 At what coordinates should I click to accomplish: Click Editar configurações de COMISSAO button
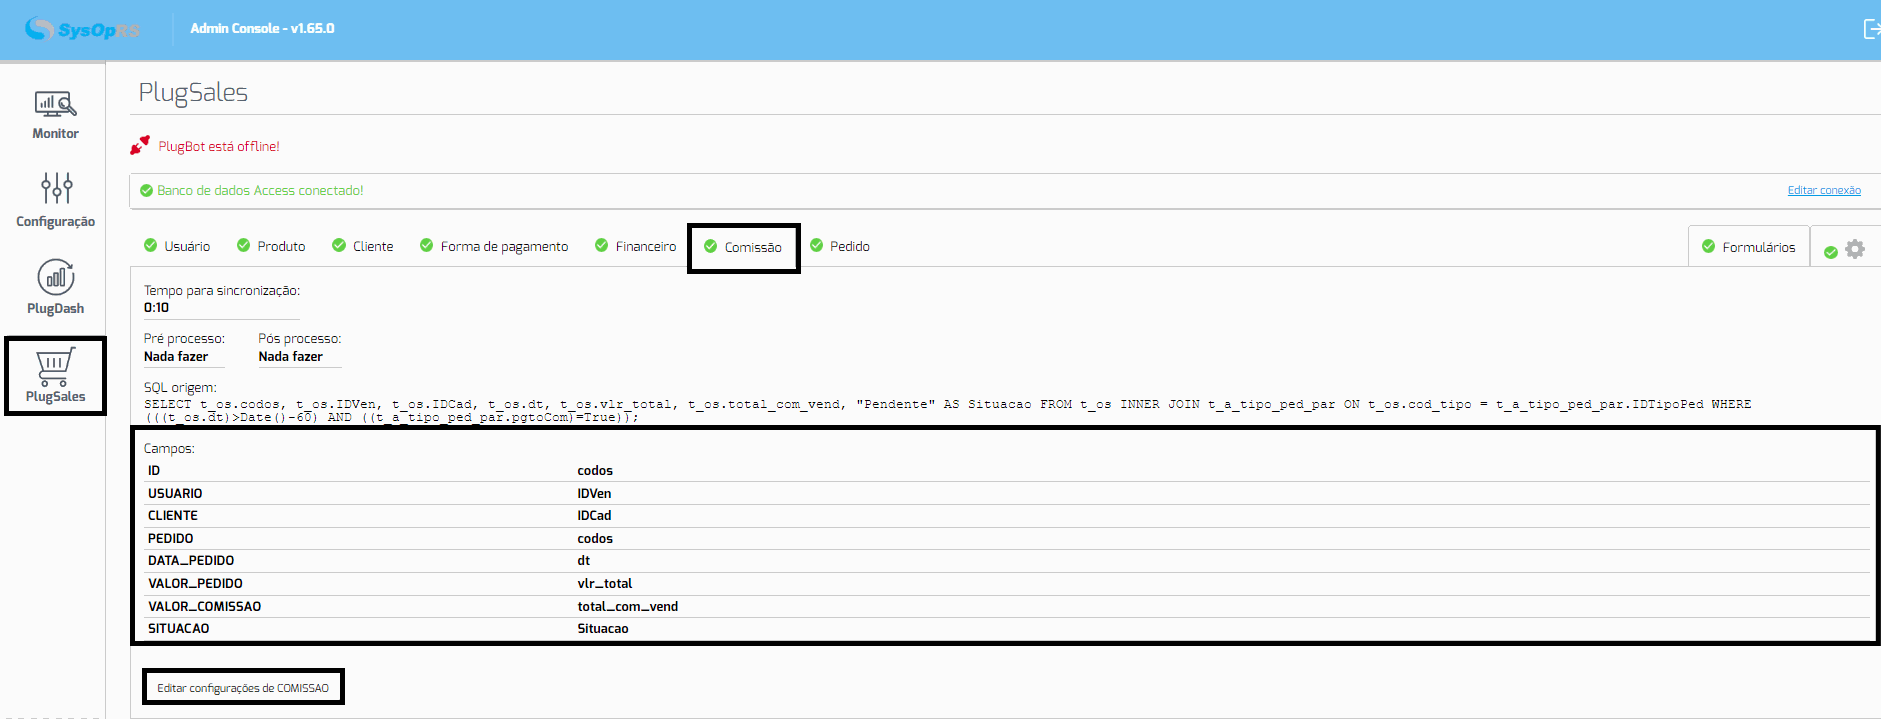click(x=243, y=688)
